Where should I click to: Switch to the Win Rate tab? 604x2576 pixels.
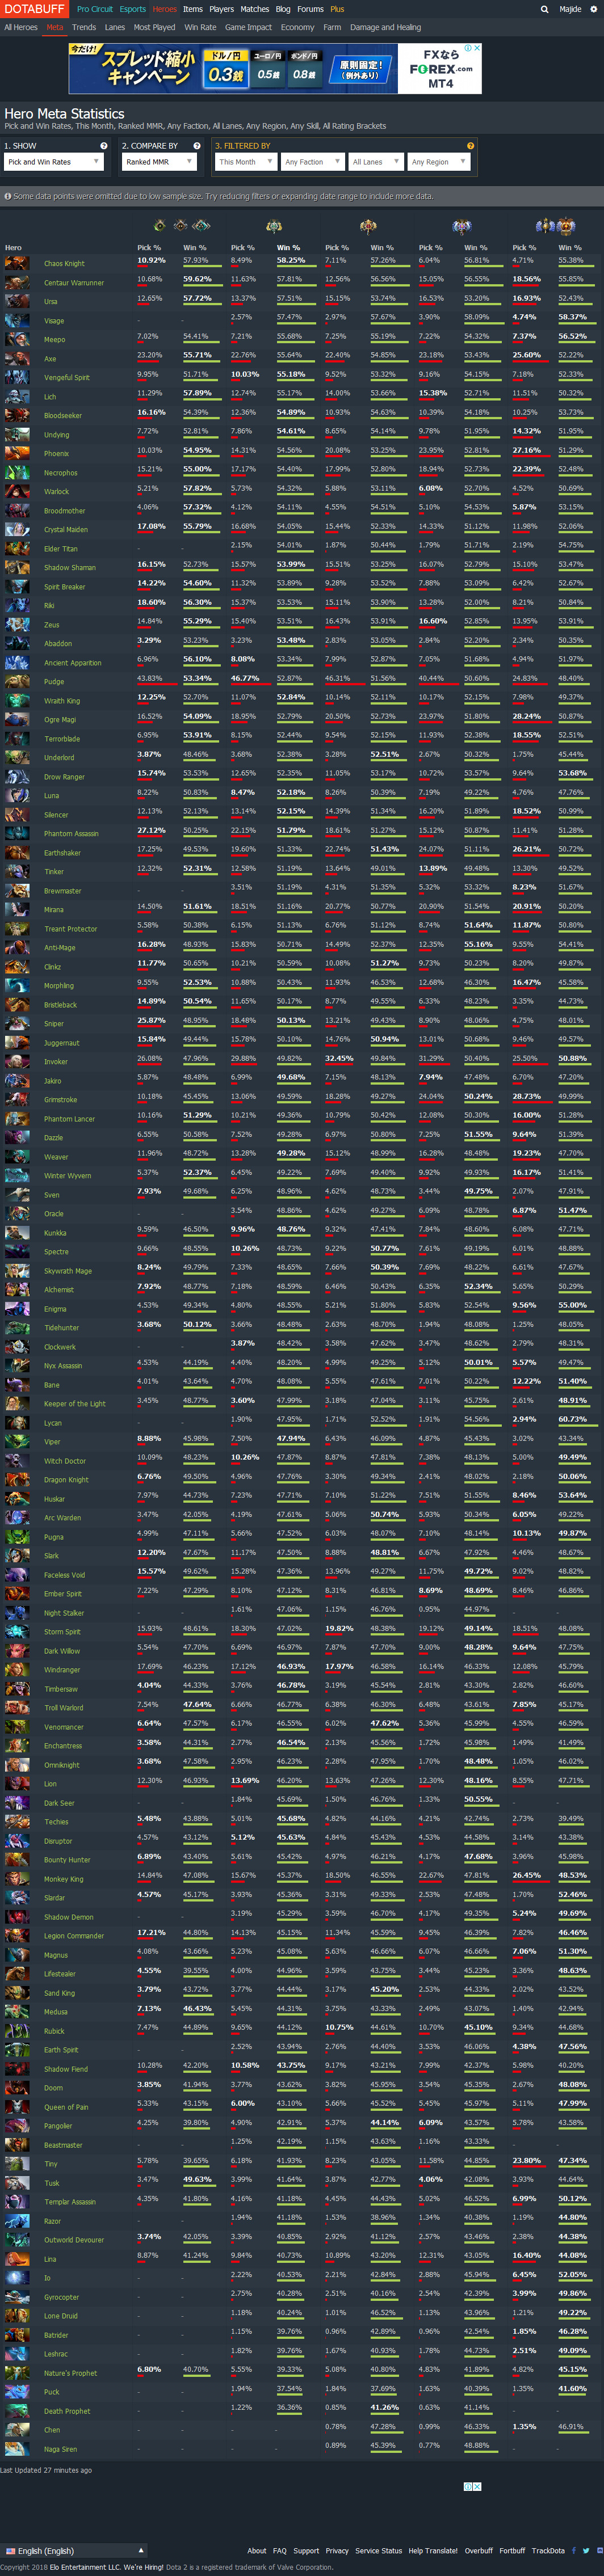click(x=200, y=28)
